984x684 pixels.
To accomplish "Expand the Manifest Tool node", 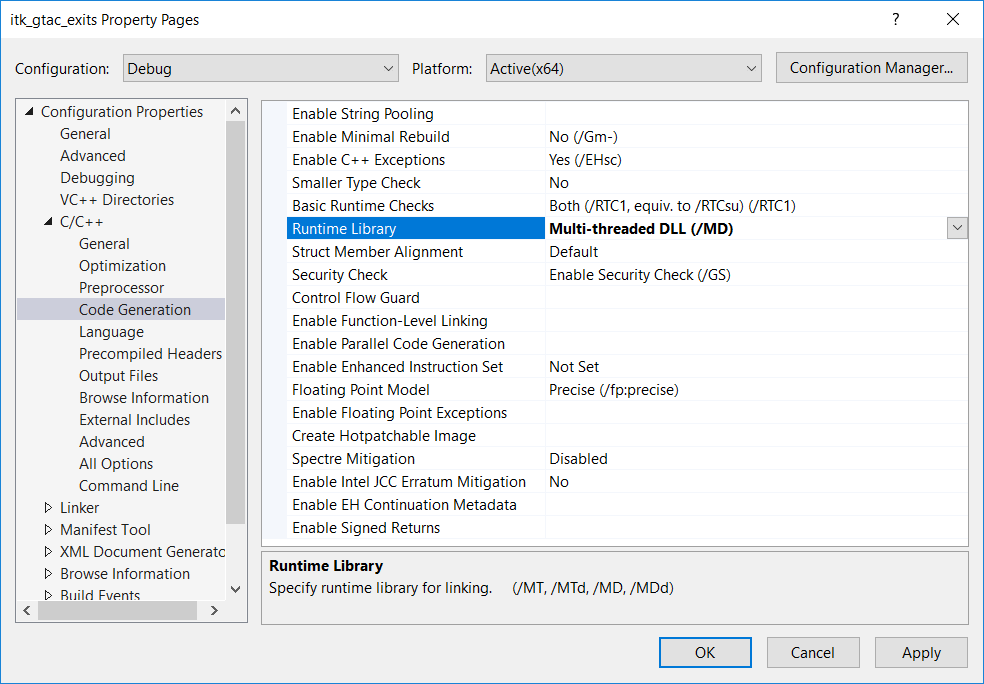I will click(48, 530).
